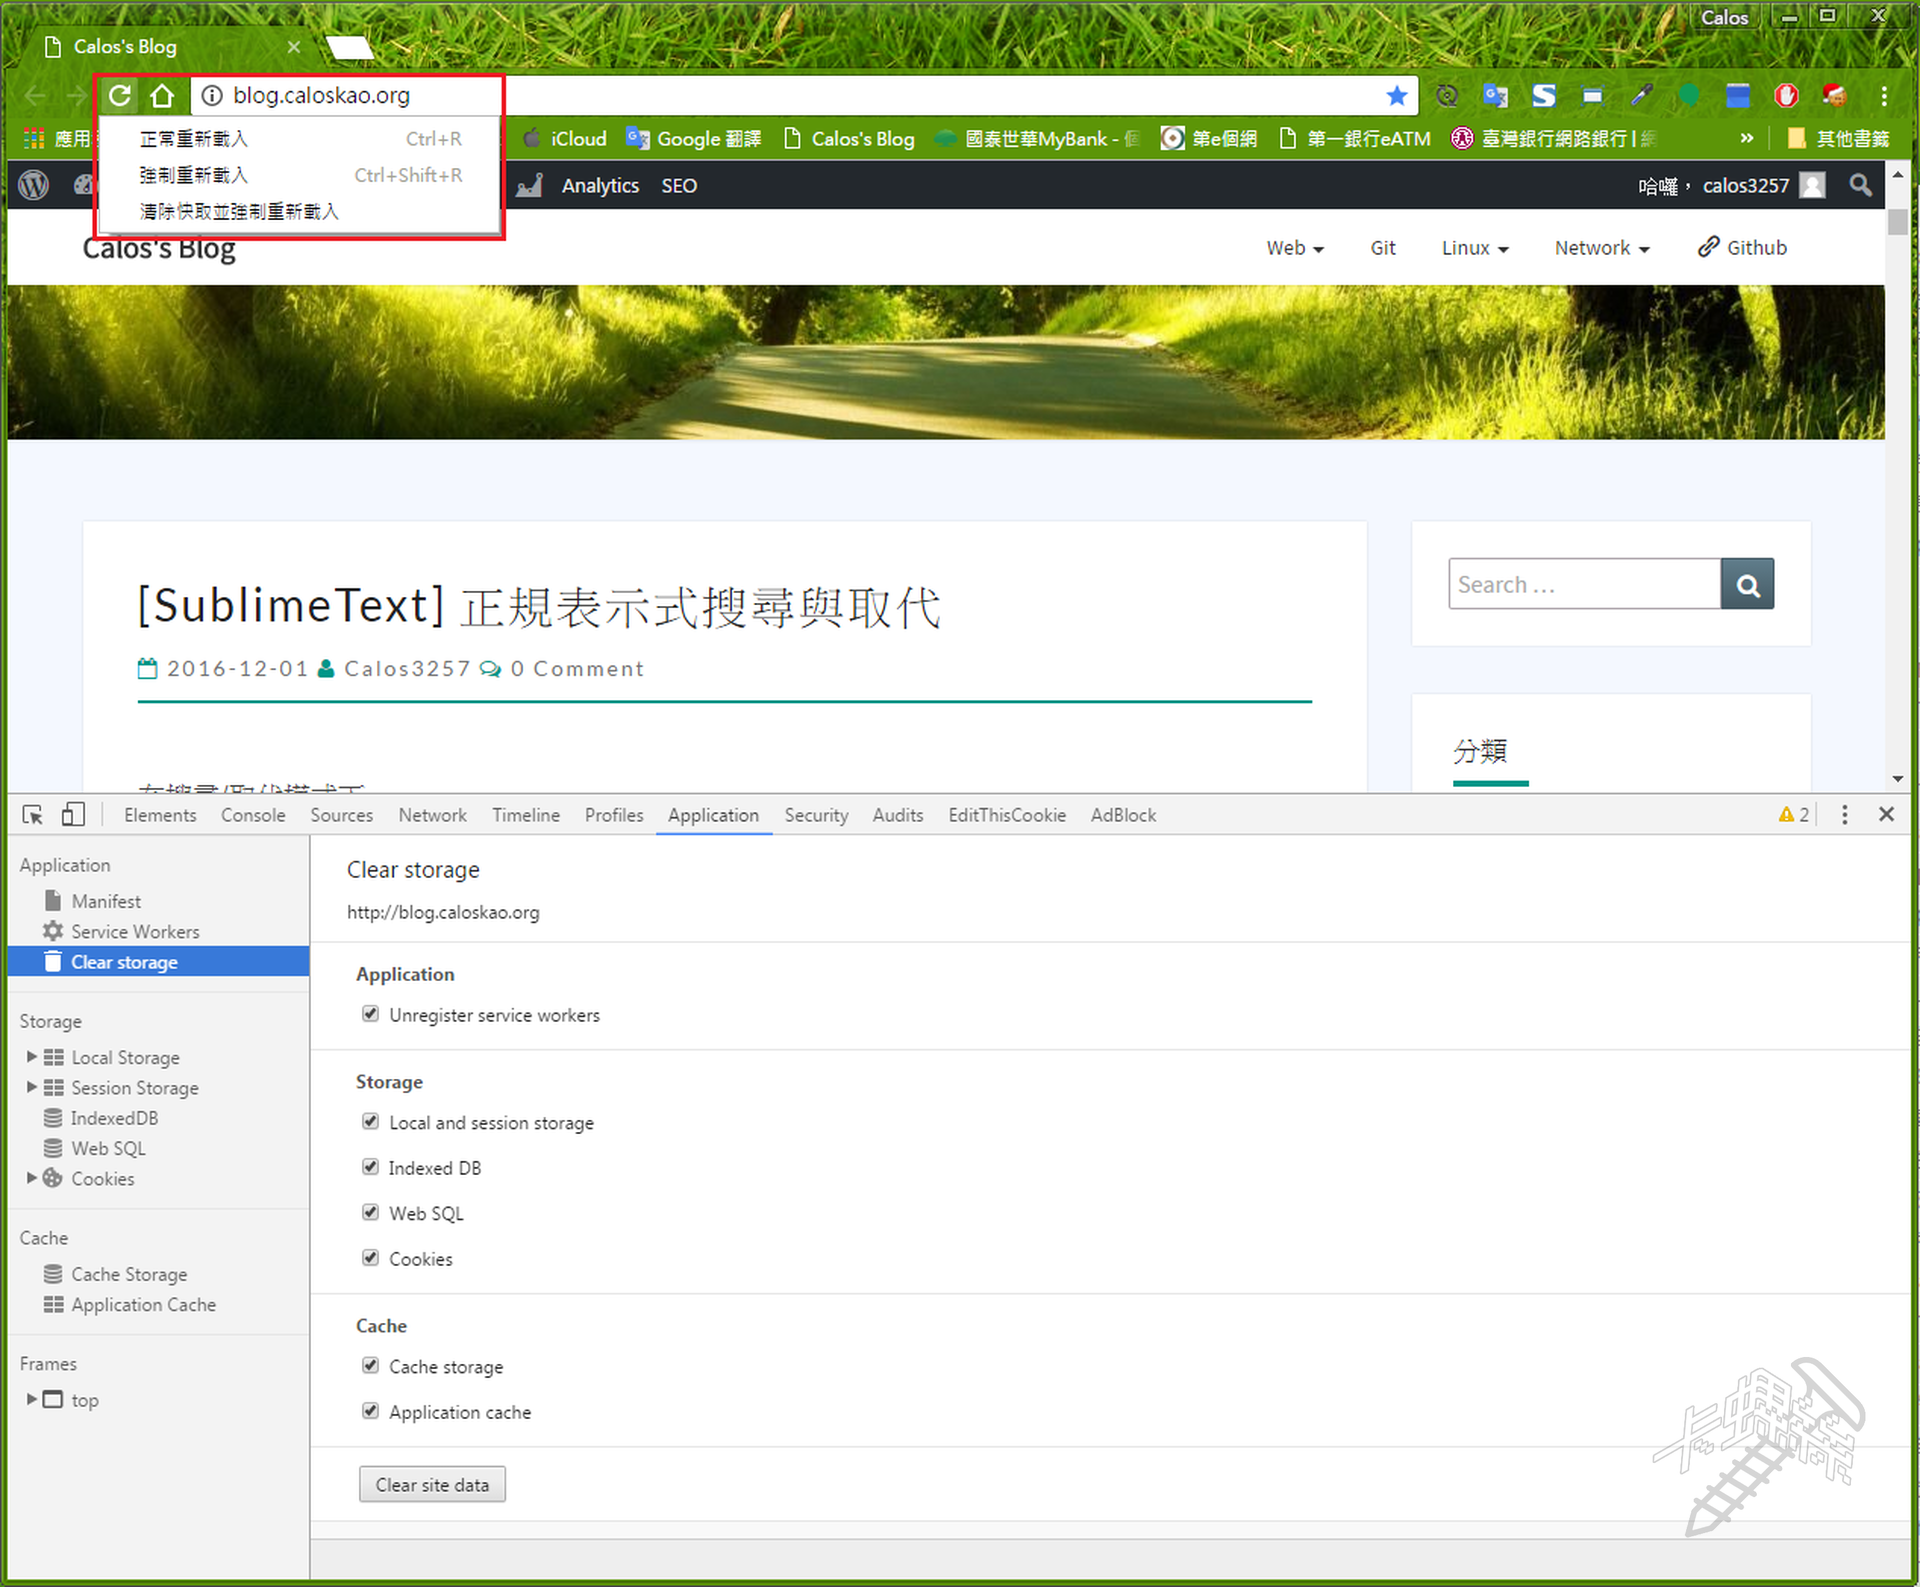The width and height of the screenshot is (1920, 1587).
Task: Uncheck Unregister service workers checkbox
Action: tap(371, 1014)
